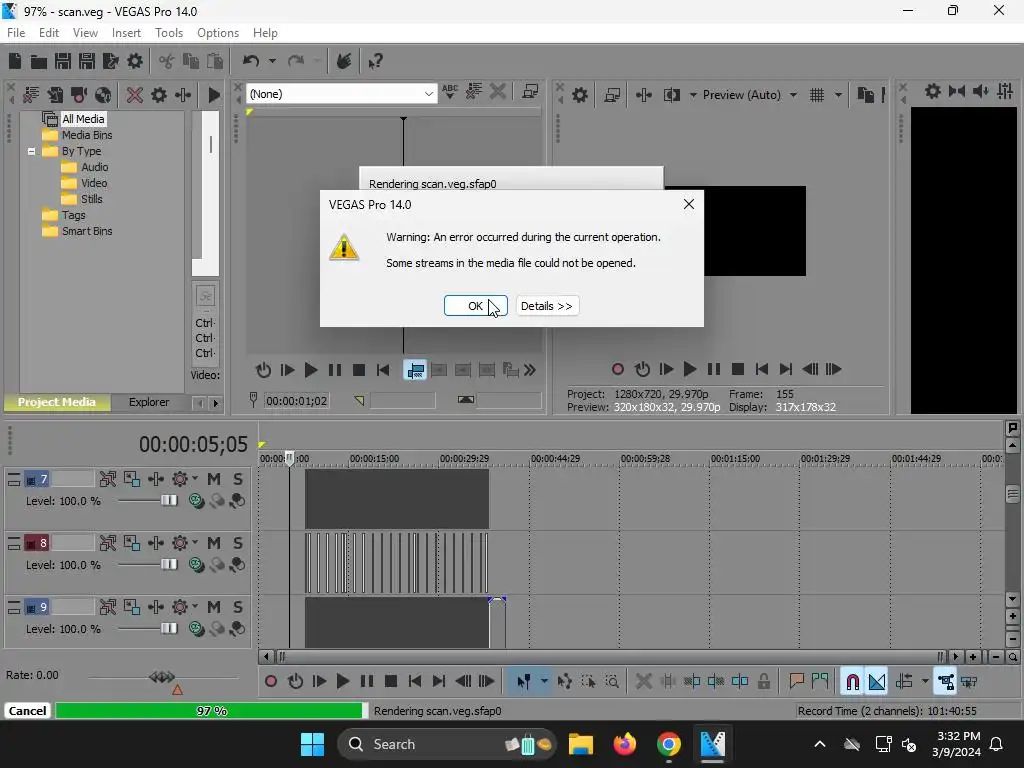Click Loop Playback in timeline transport

coord(295,682)
